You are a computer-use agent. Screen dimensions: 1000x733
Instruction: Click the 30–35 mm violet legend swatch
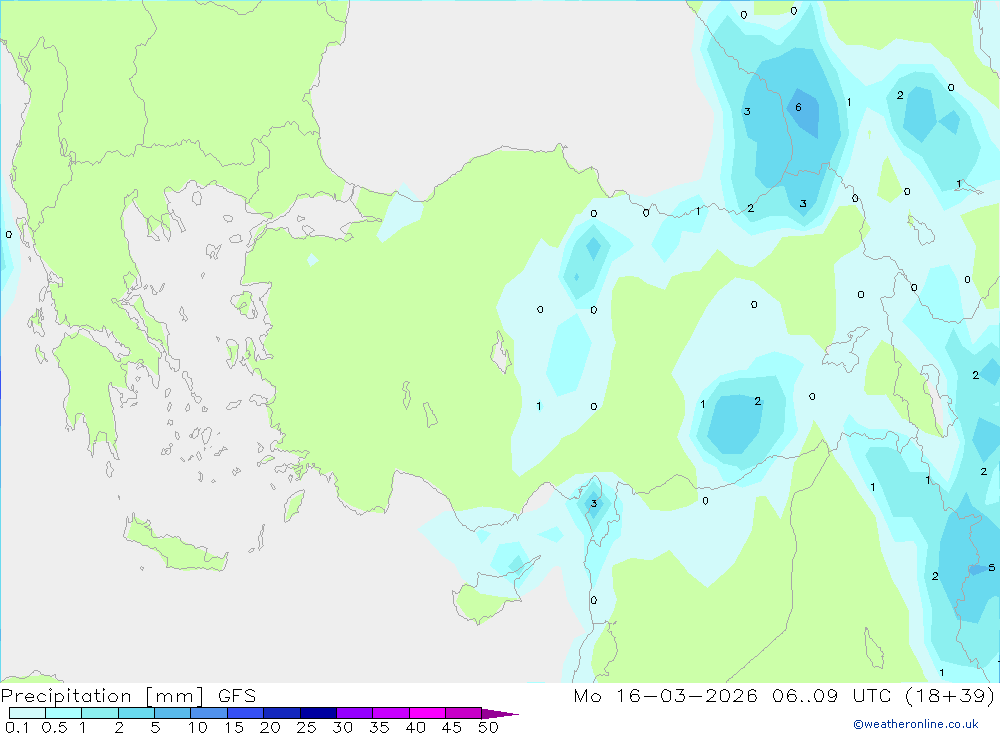click(x=355, y=713)
